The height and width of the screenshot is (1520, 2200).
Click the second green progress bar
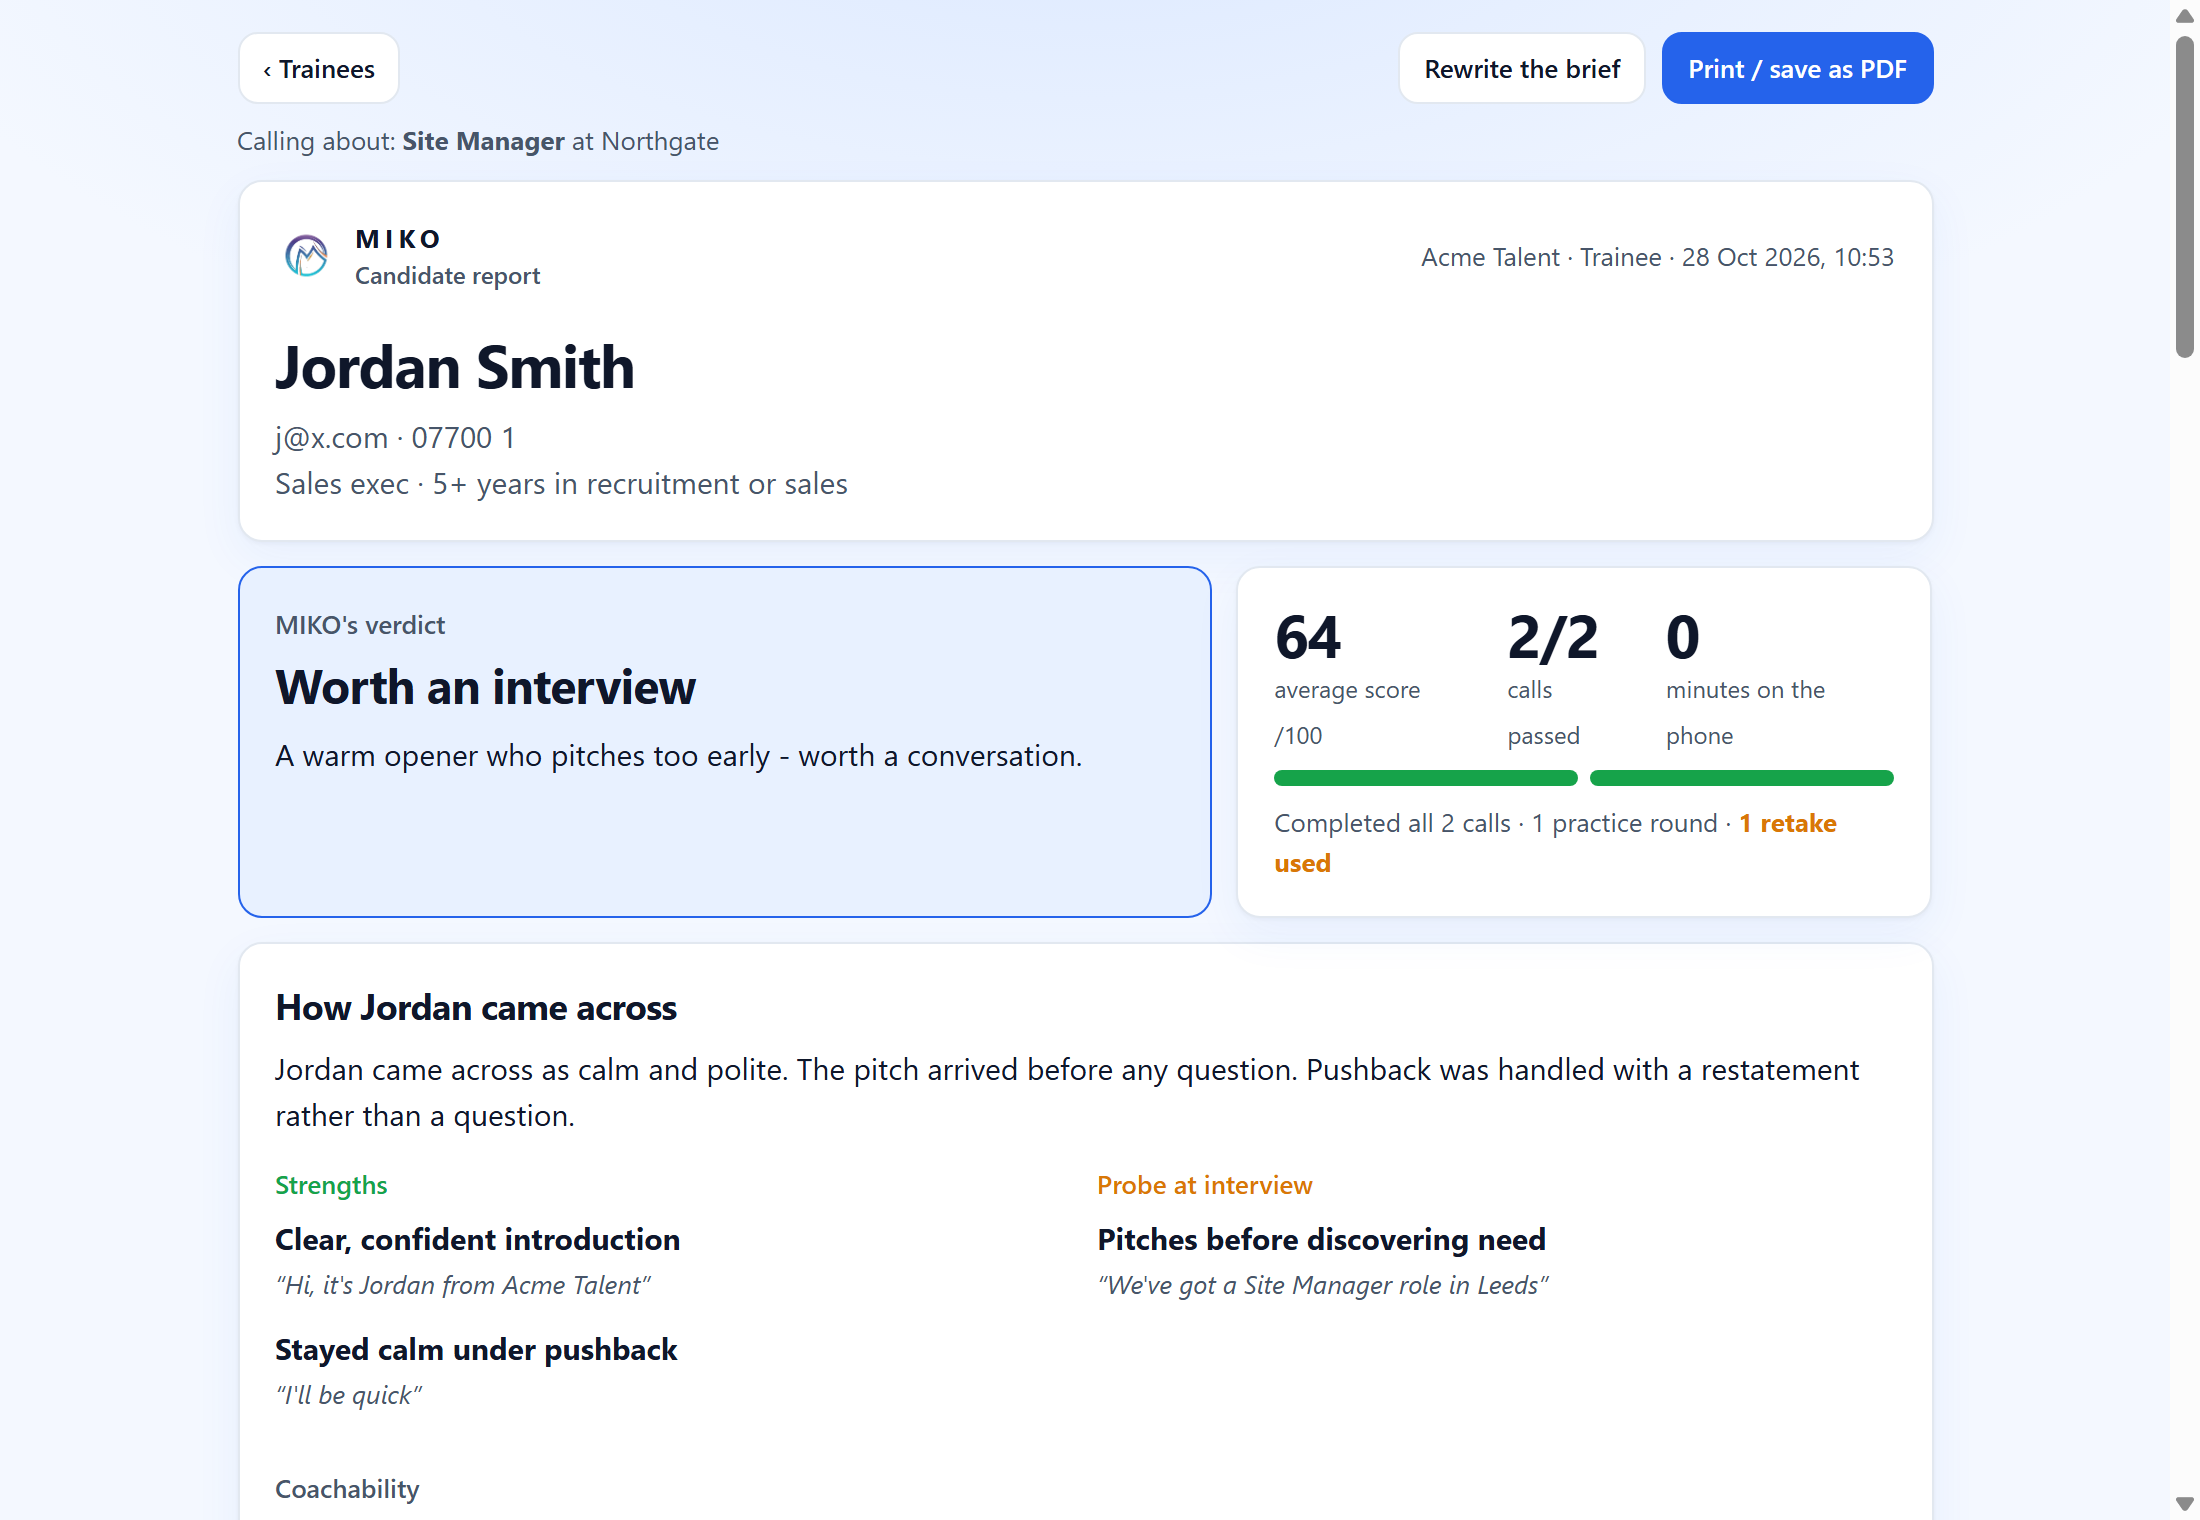[1741, 778]
